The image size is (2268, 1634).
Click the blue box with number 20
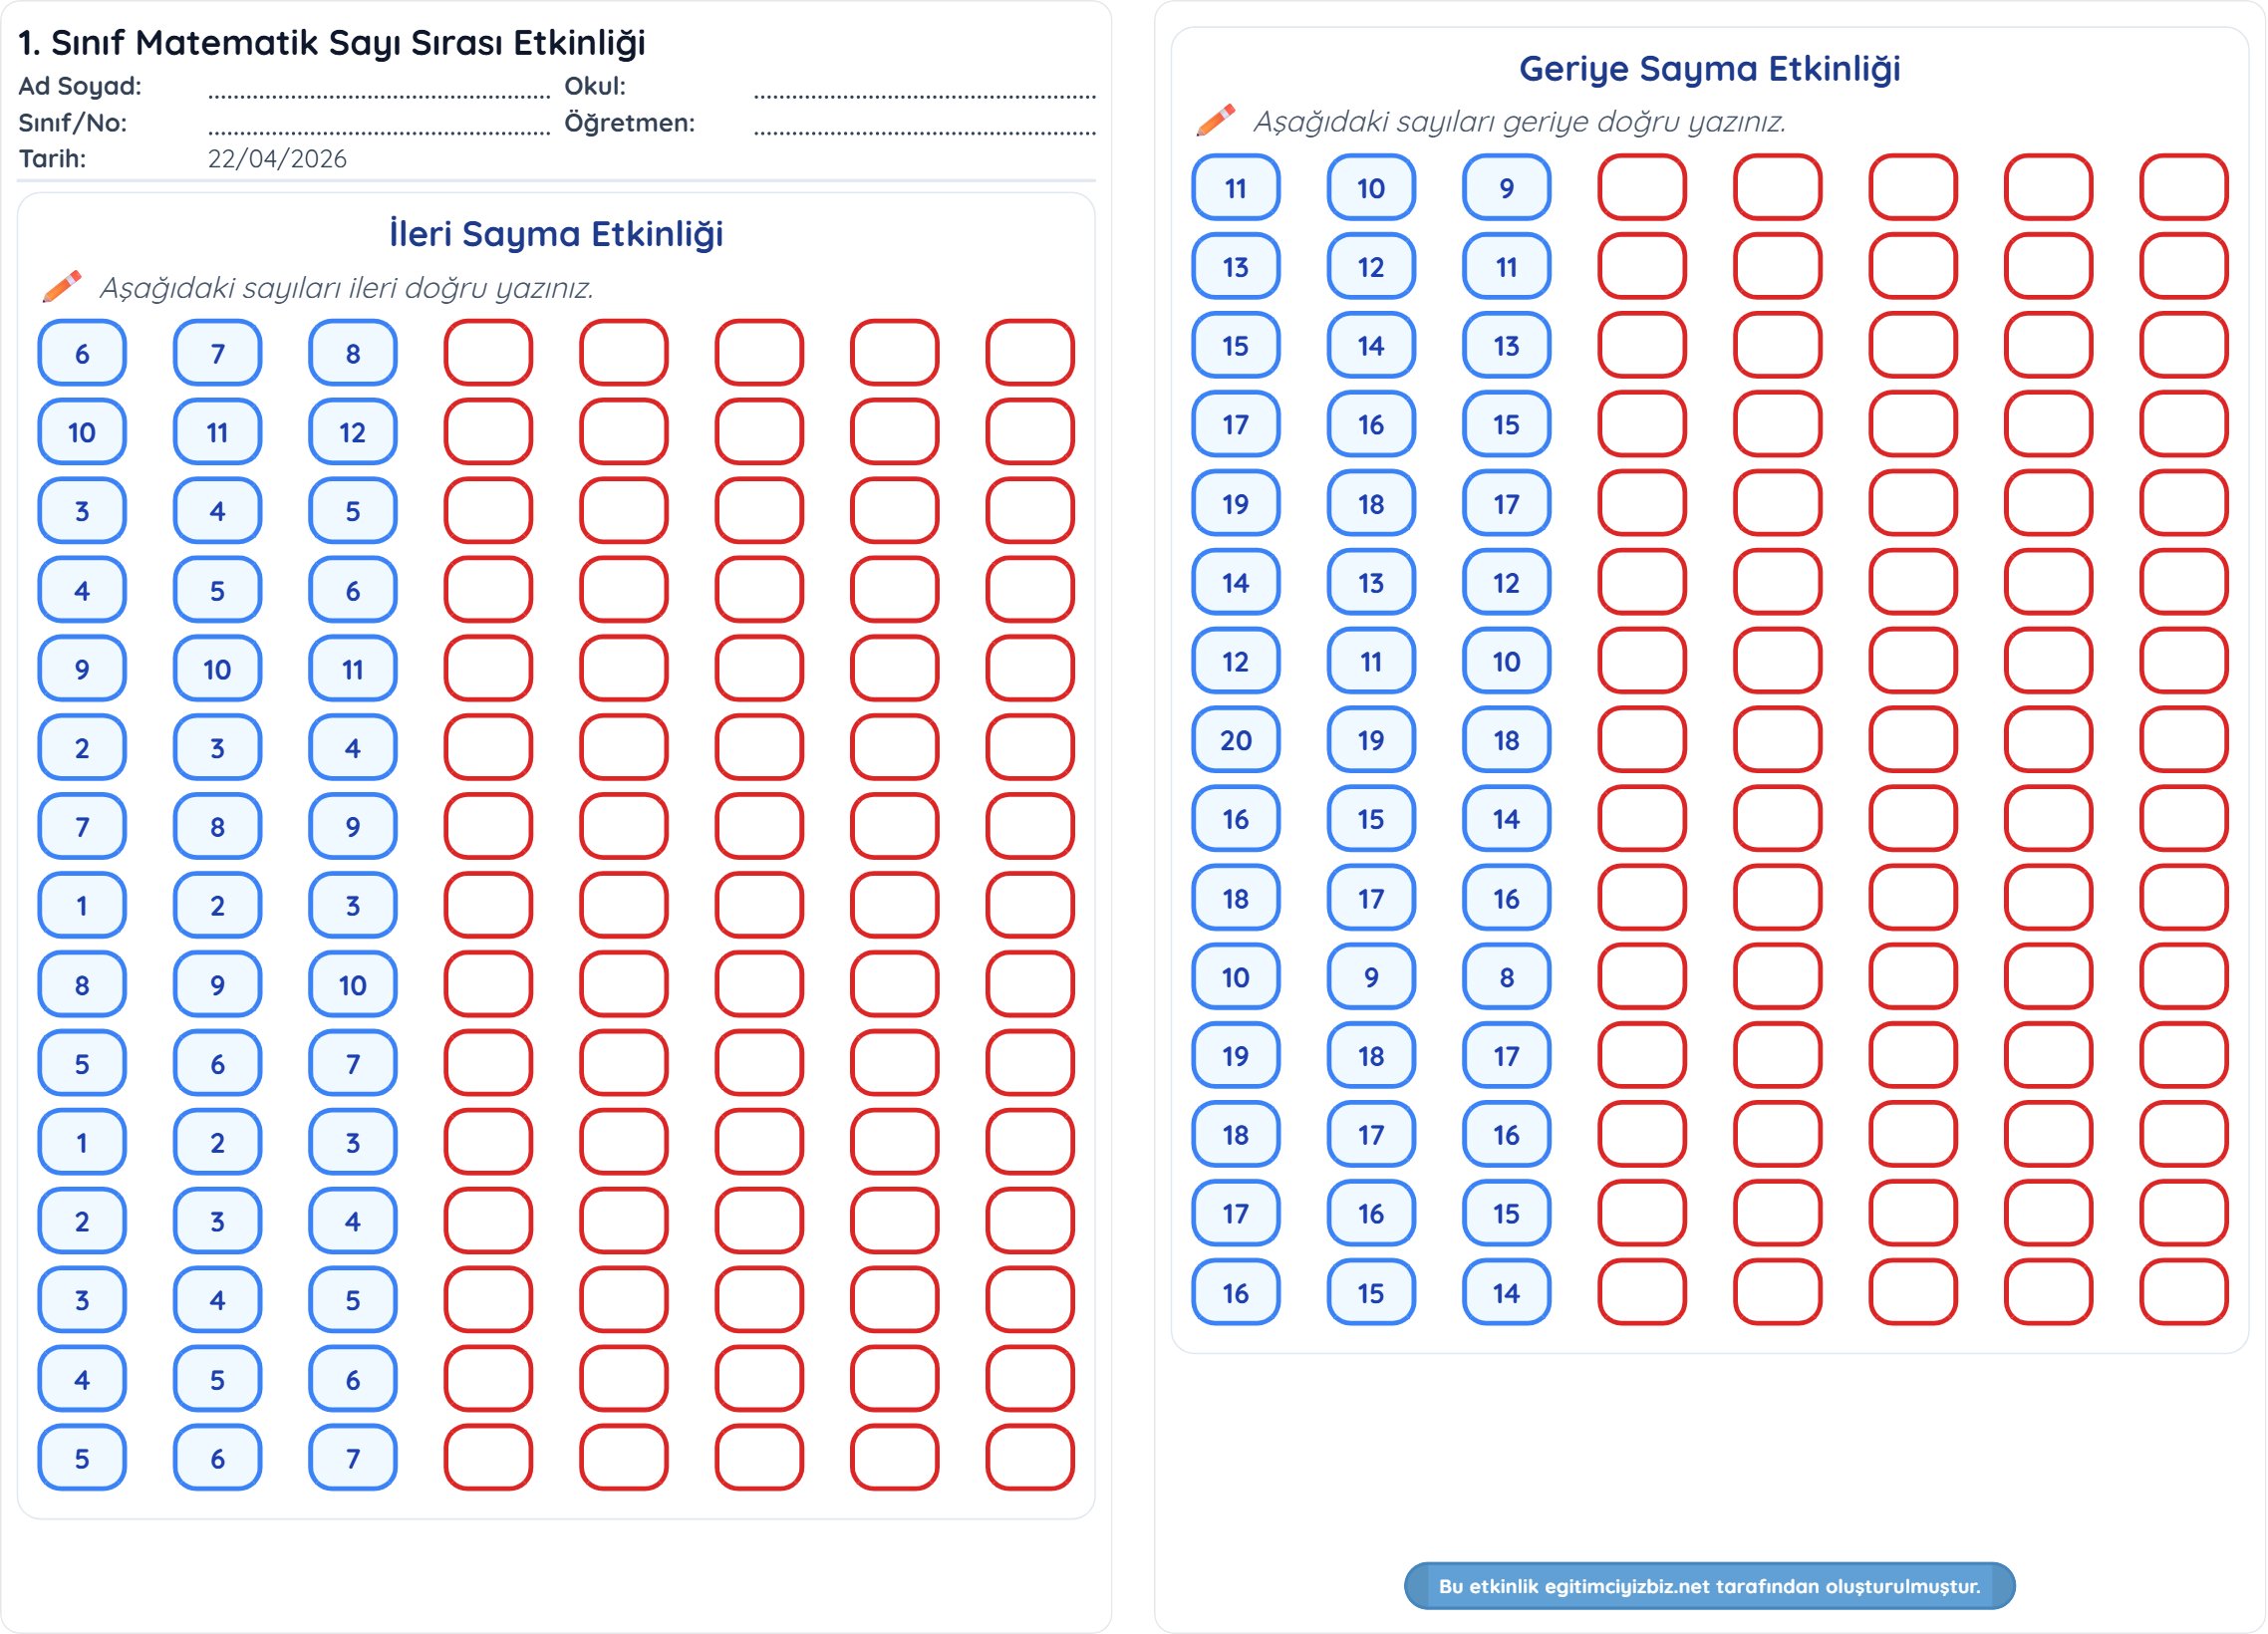click(1235, 740)
